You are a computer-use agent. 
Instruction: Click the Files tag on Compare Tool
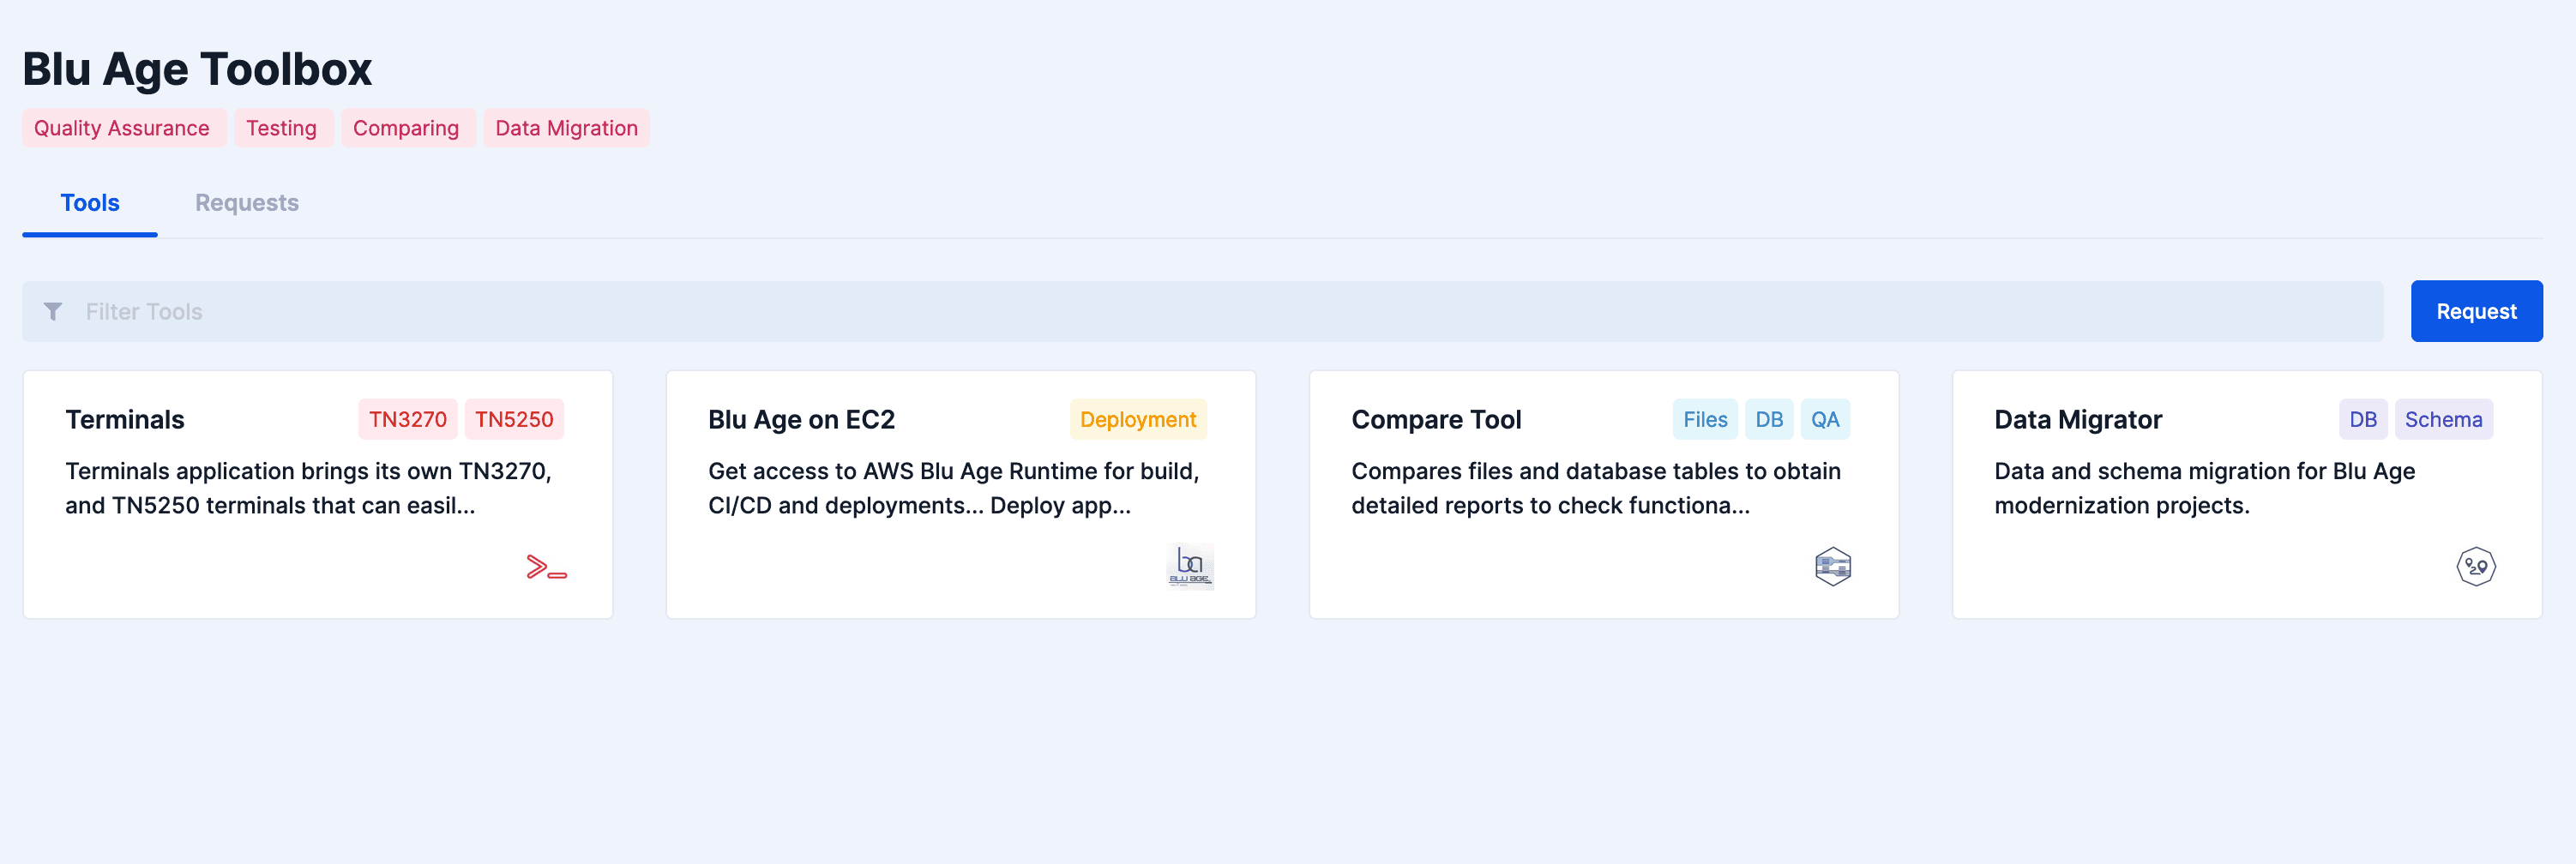click(1705, 419)
